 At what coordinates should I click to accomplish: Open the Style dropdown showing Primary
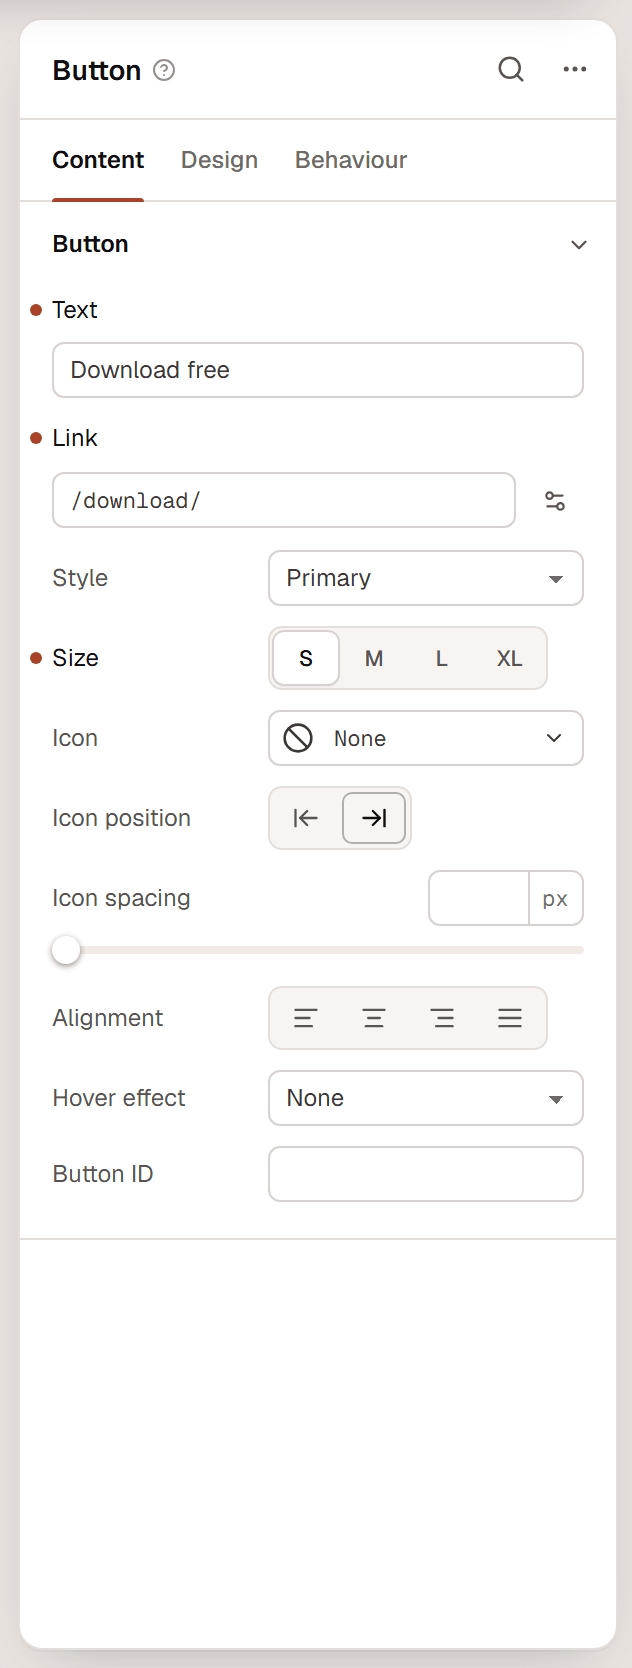426,578
